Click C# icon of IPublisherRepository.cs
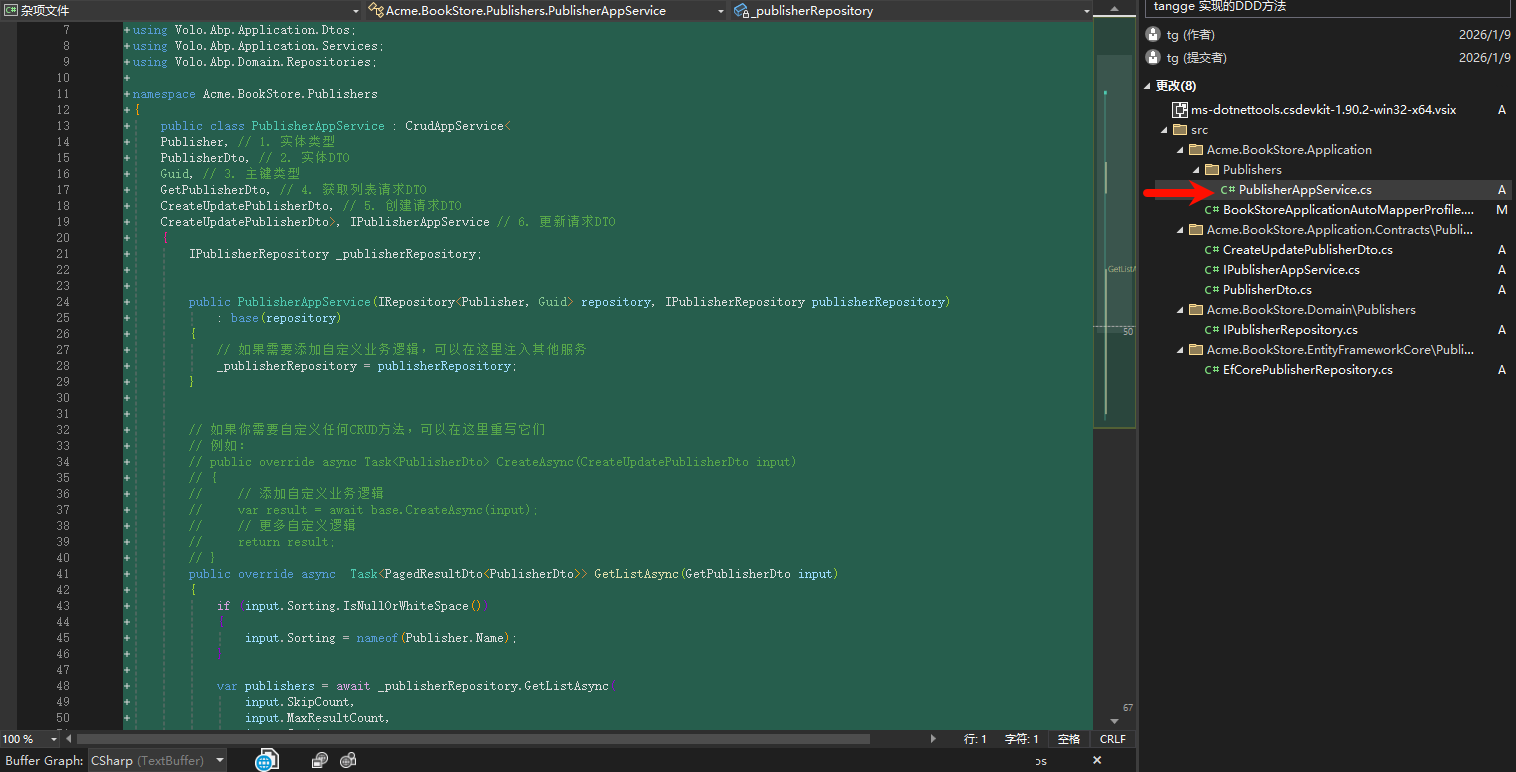This screenshot has width=1516, height=772. [1212, 330]
